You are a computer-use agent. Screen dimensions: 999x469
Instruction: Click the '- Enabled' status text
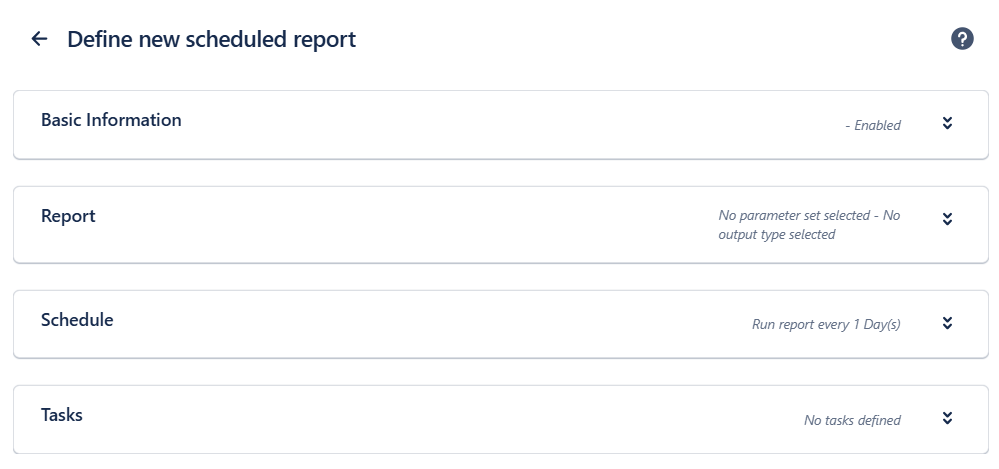coord(873,126)
